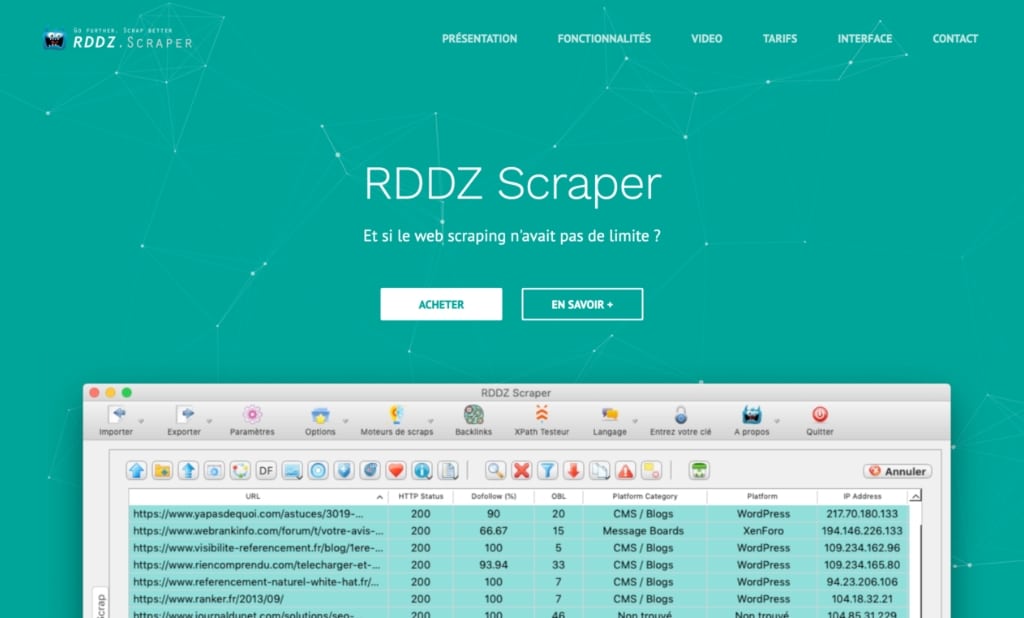Click the XenForo platform cell

(763, 531)
